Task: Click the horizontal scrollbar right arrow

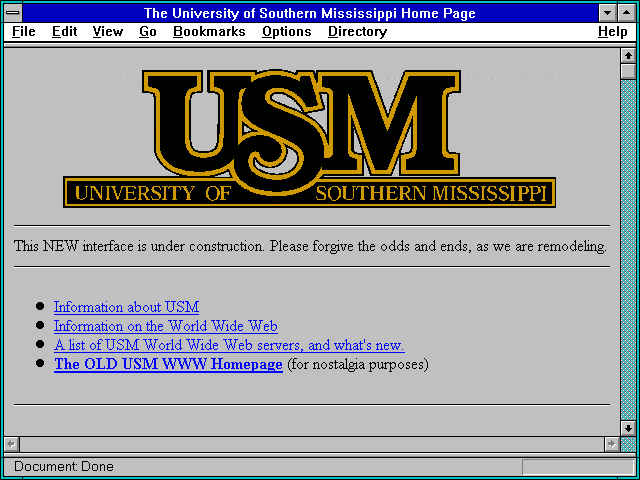Action: (611, 444)
